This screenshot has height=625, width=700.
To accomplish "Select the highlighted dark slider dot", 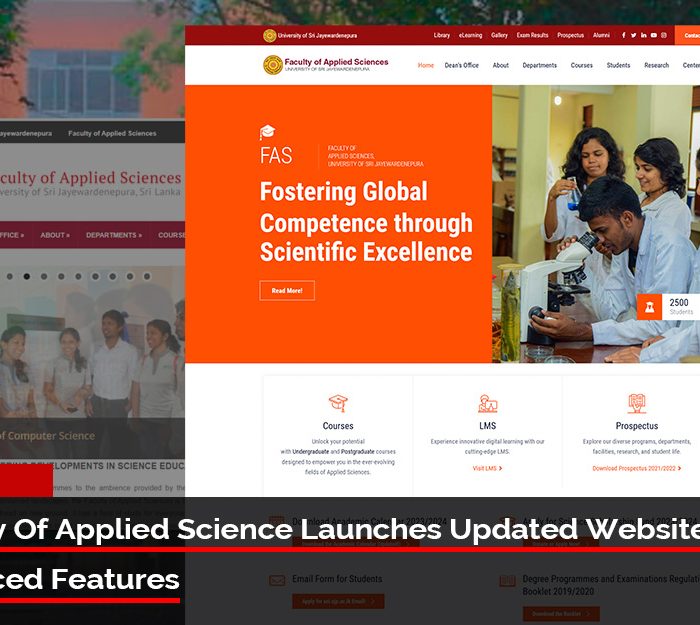I will tap(27, 277).
